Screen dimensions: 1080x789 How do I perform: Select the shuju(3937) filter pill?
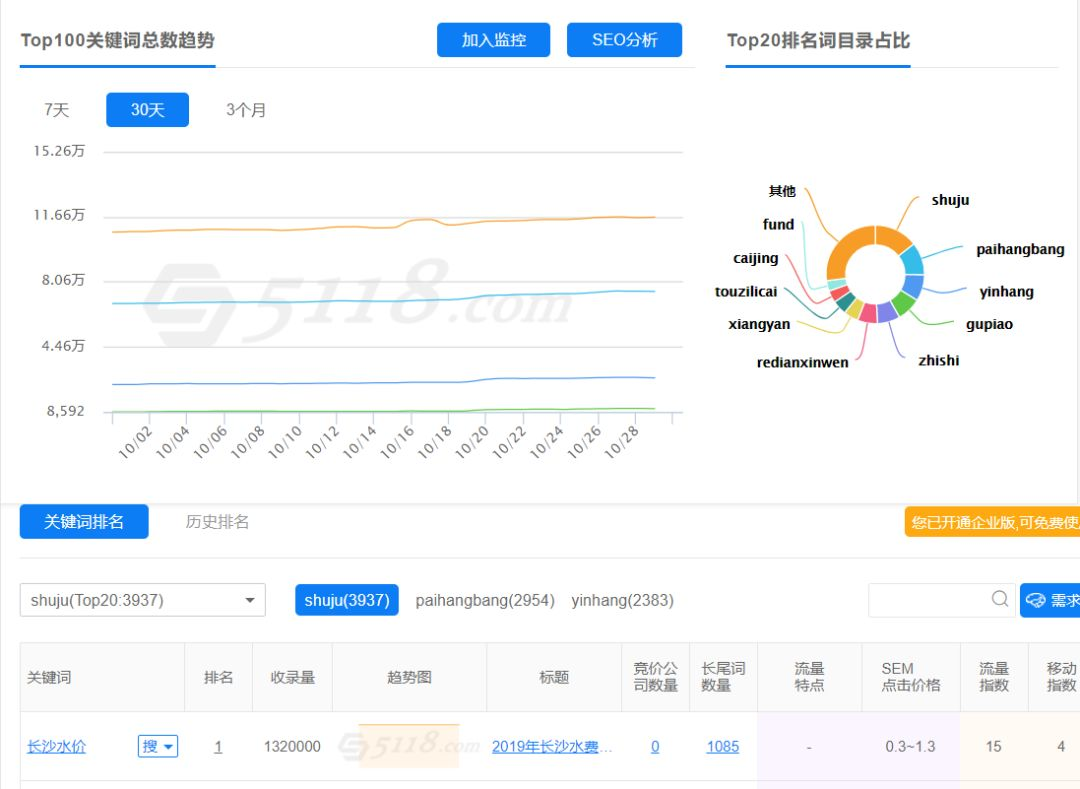[x=346, y=600]
